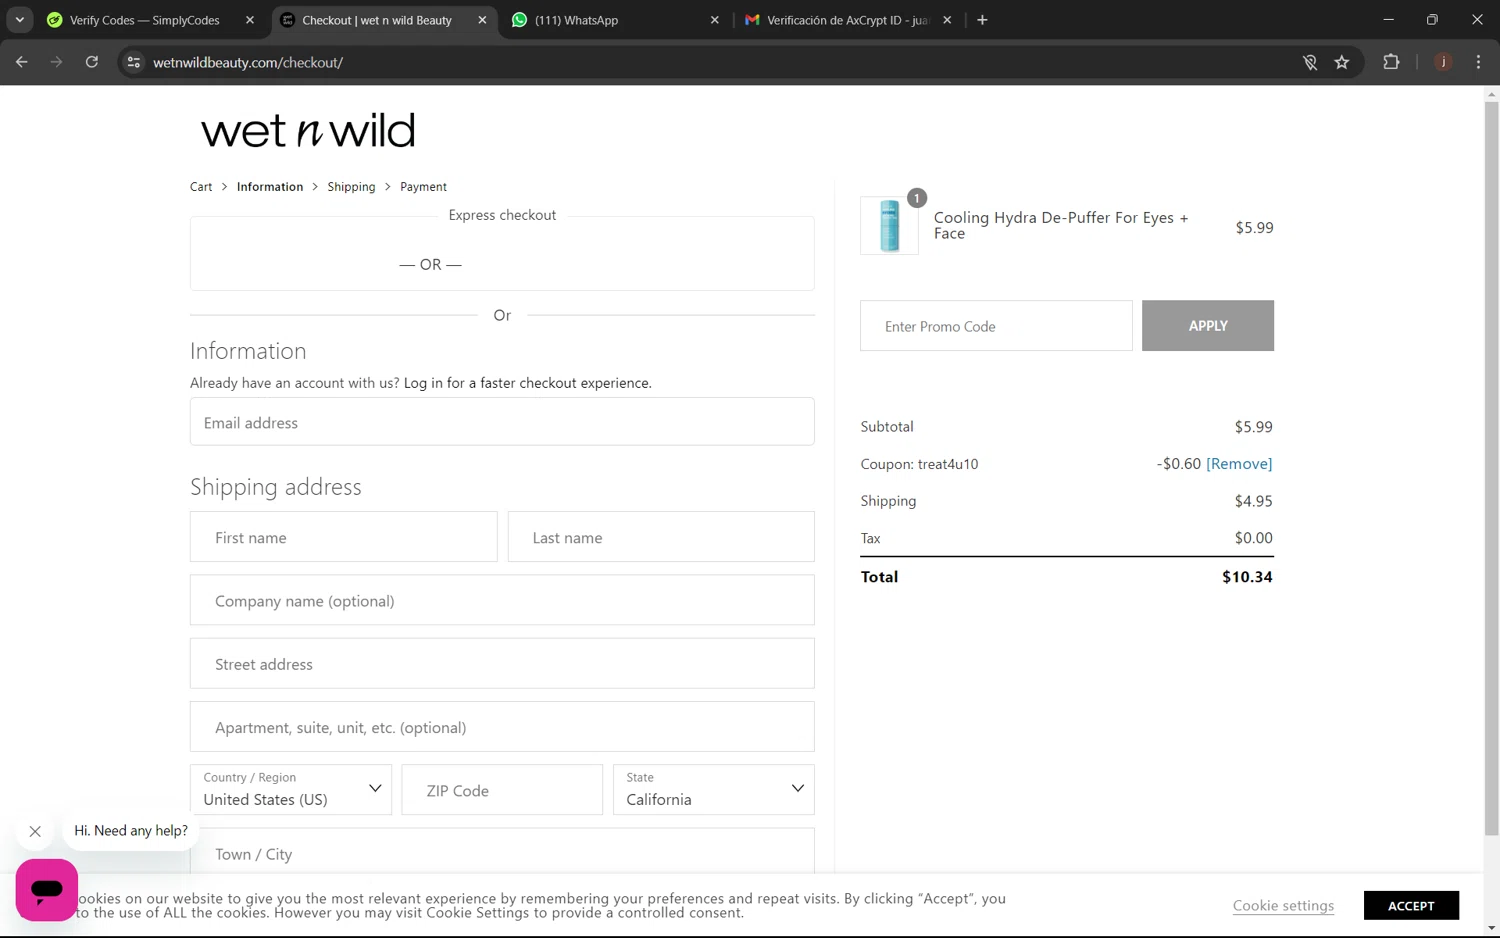Click the address bar URL

click(248, 62)
